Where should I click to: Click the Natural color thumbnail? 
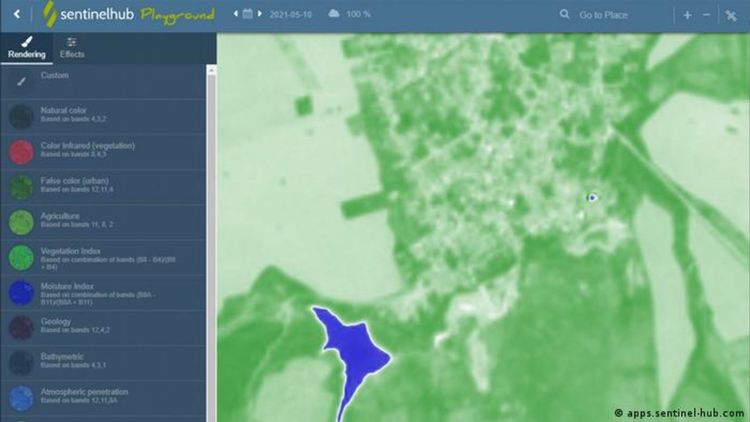[x=21, y=117]
